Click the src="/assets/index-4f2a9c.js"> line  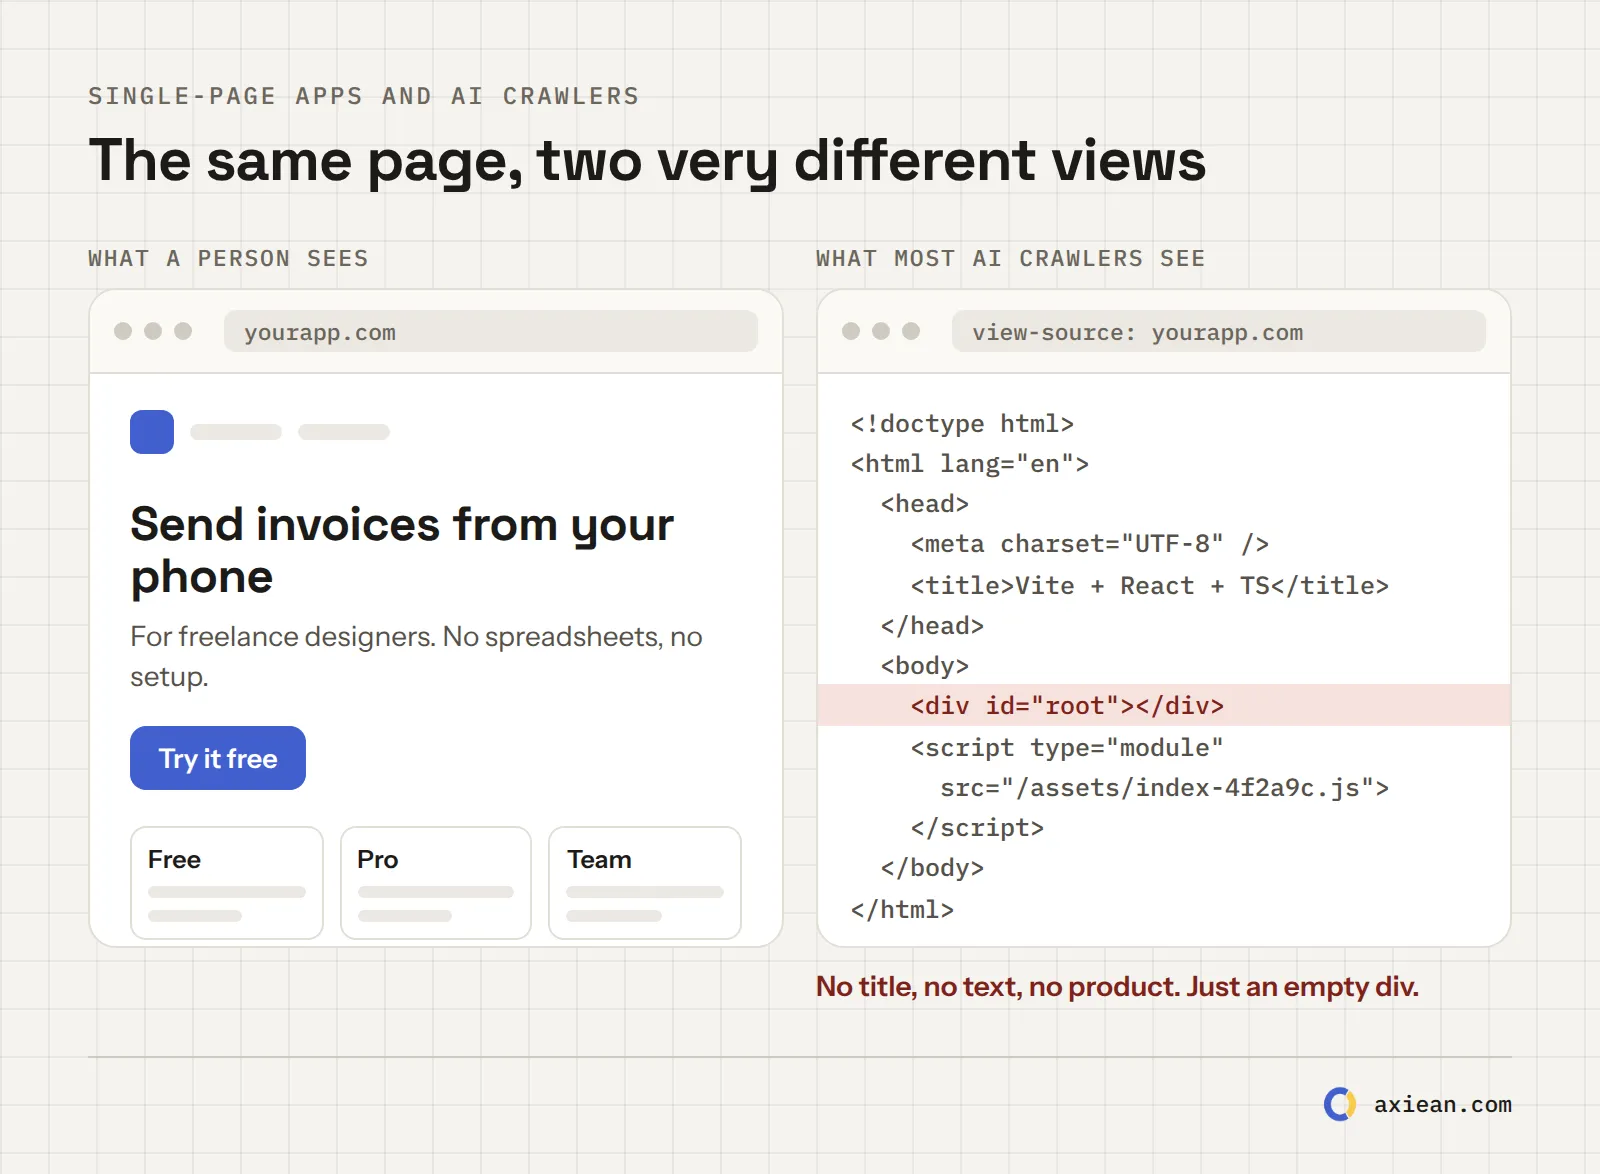1165,788
